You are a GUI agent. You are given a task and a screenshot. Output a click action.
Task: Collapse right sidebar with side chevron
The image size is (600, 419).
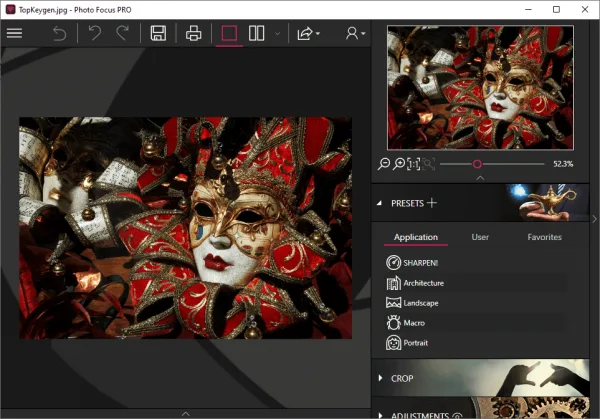[594, 219]
